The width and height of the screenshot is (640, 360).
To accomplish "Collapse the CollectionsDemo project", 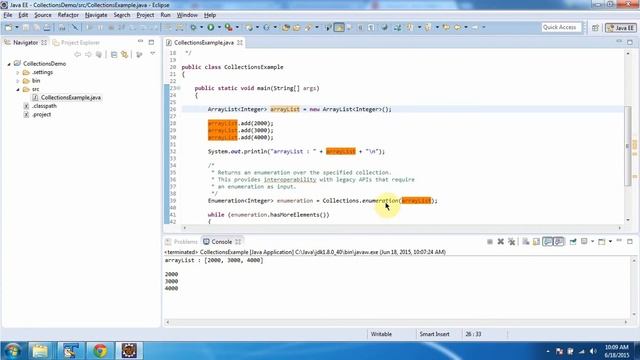I will [9, 64].
